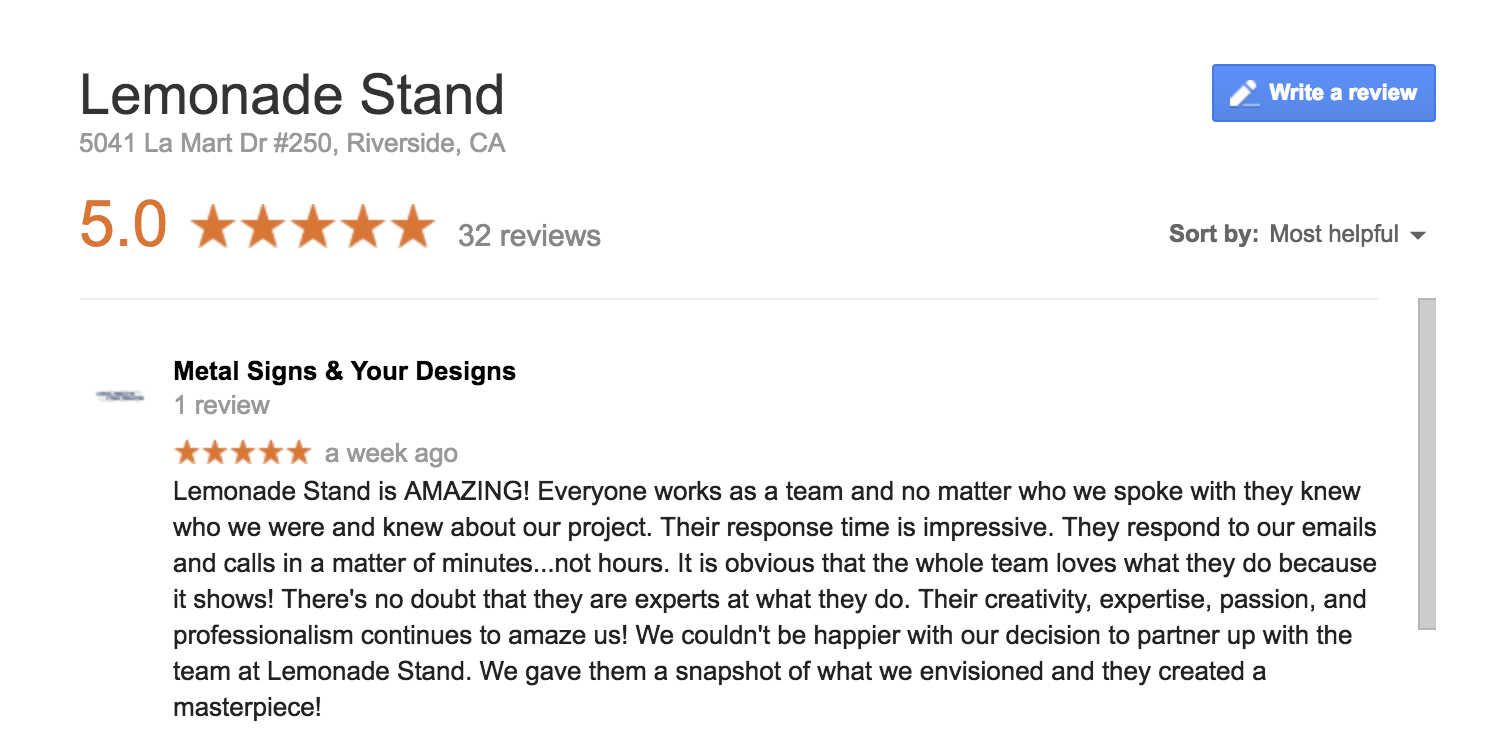Click the first large overall rating star
The height and width of the screenshot is (742, 1494).
coord(212,226)
